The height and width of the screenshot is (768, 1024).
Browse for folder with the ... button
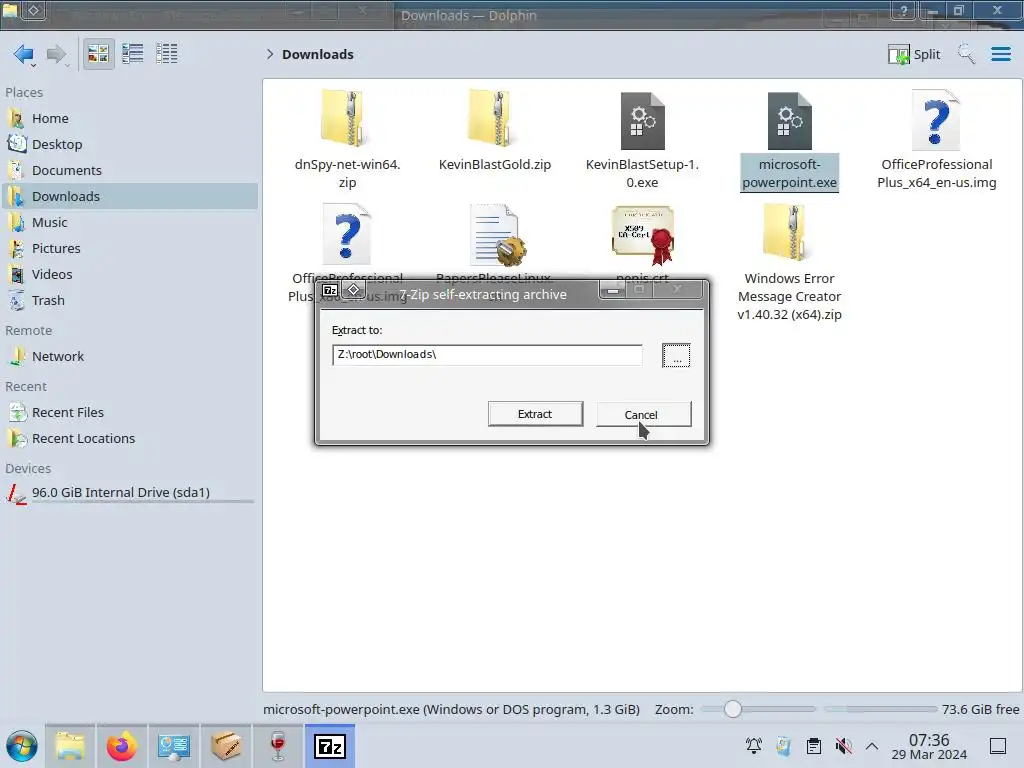click(x=676, y=355)
